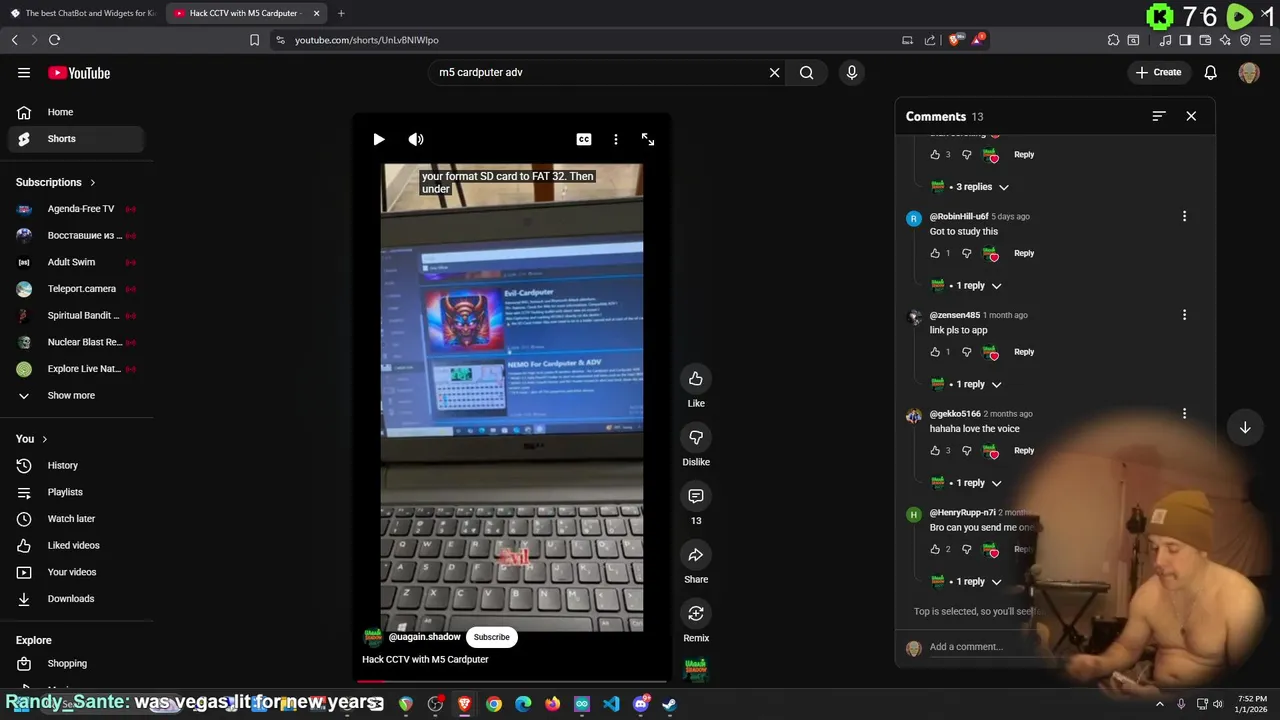Enter fullscreen for the Short
The width and height of the screenshot is (1280, 720).
(x=648, y=139)
